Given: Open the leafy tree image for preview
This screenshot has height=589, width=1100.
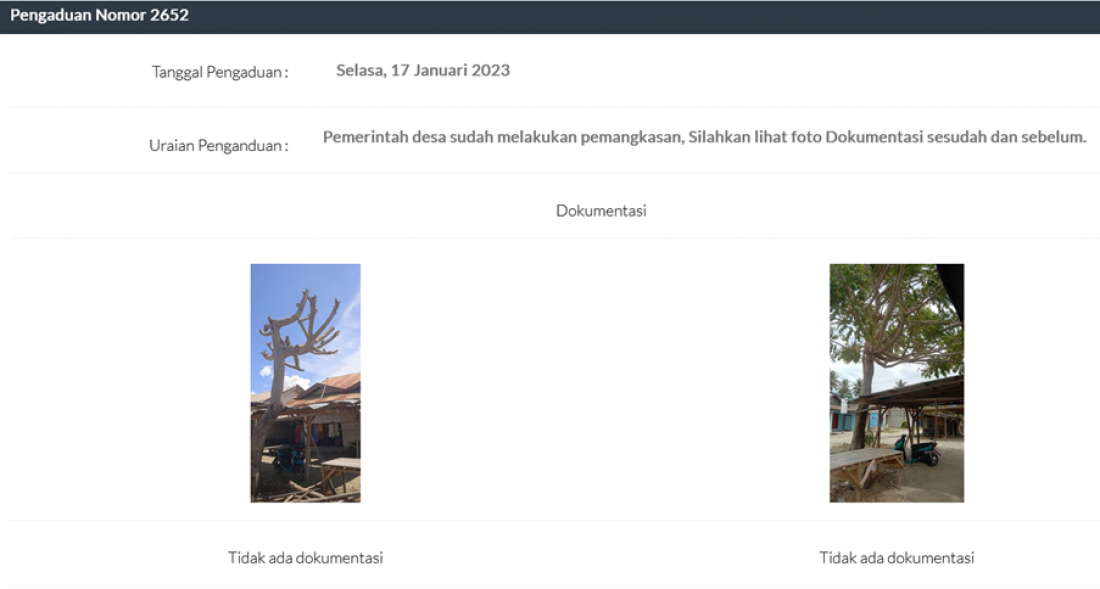Looking at the screenshot, I should tap(896, 382).
